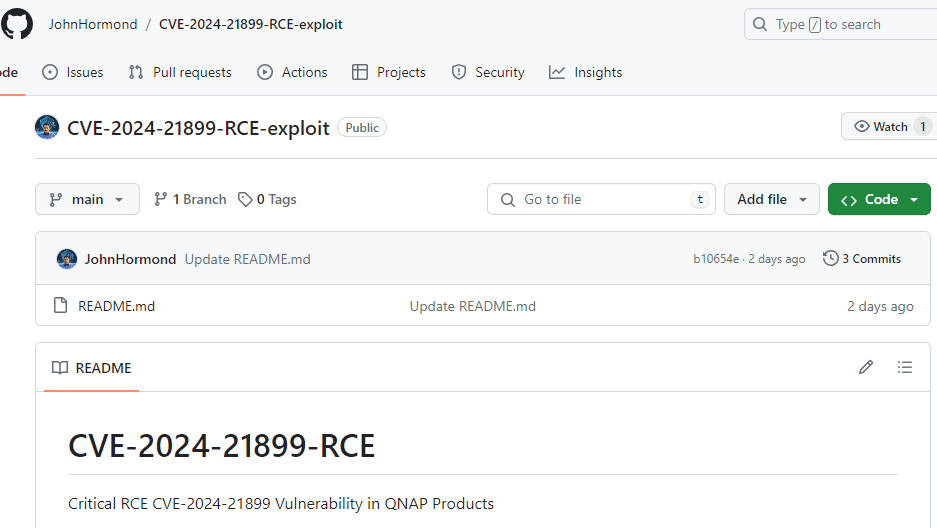The width and height of the screenshot is (937, 528).
Task: Switch to the Security tab
Action: [488, 72]
